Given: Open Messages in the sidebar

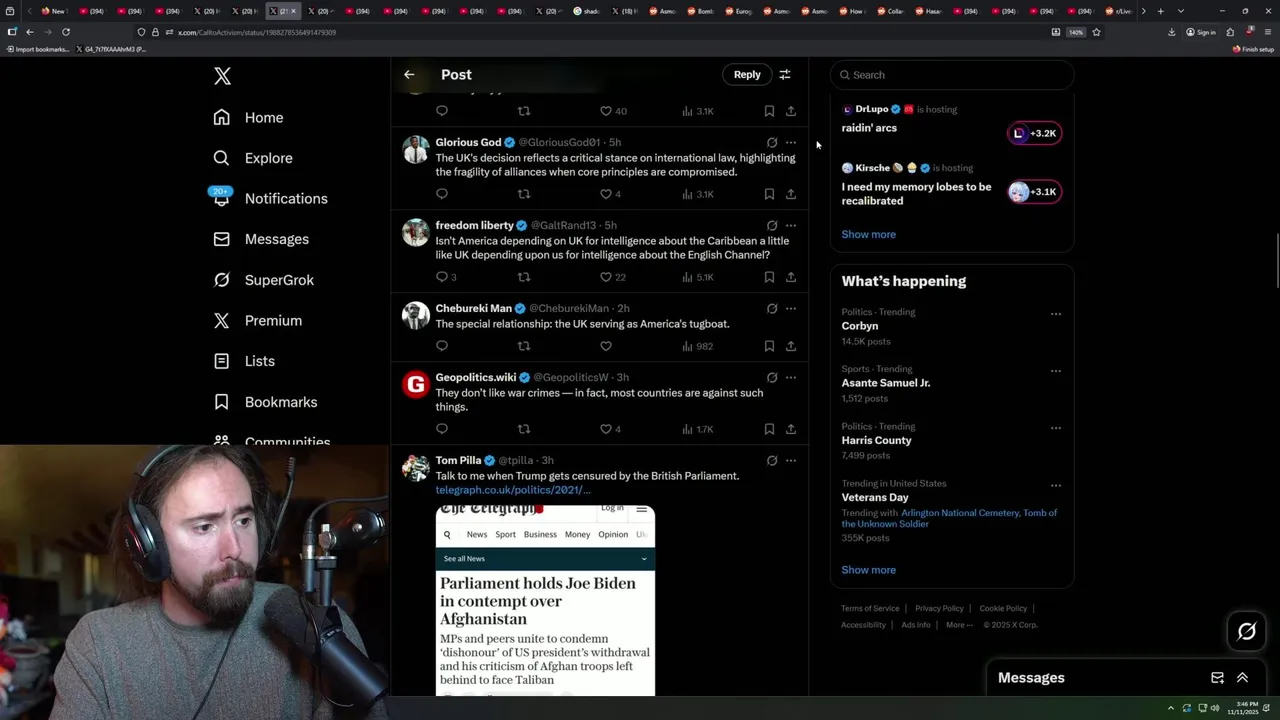Looking at the screenshot, I should tap(261, 239).
